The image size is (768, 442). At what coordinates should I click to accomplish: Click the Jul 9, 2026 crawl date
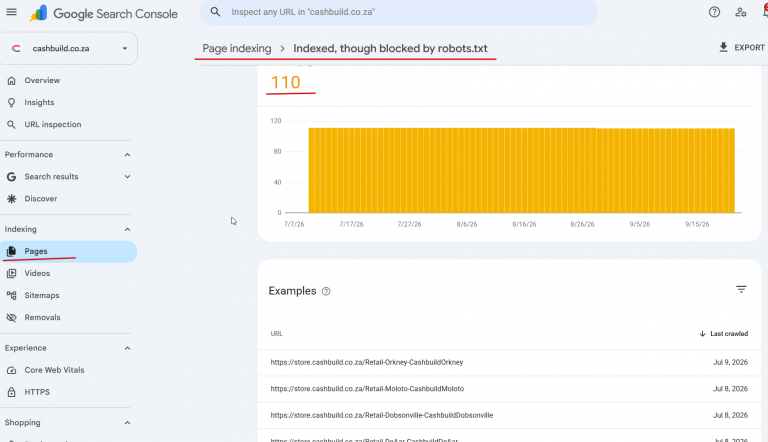(730, 363)
